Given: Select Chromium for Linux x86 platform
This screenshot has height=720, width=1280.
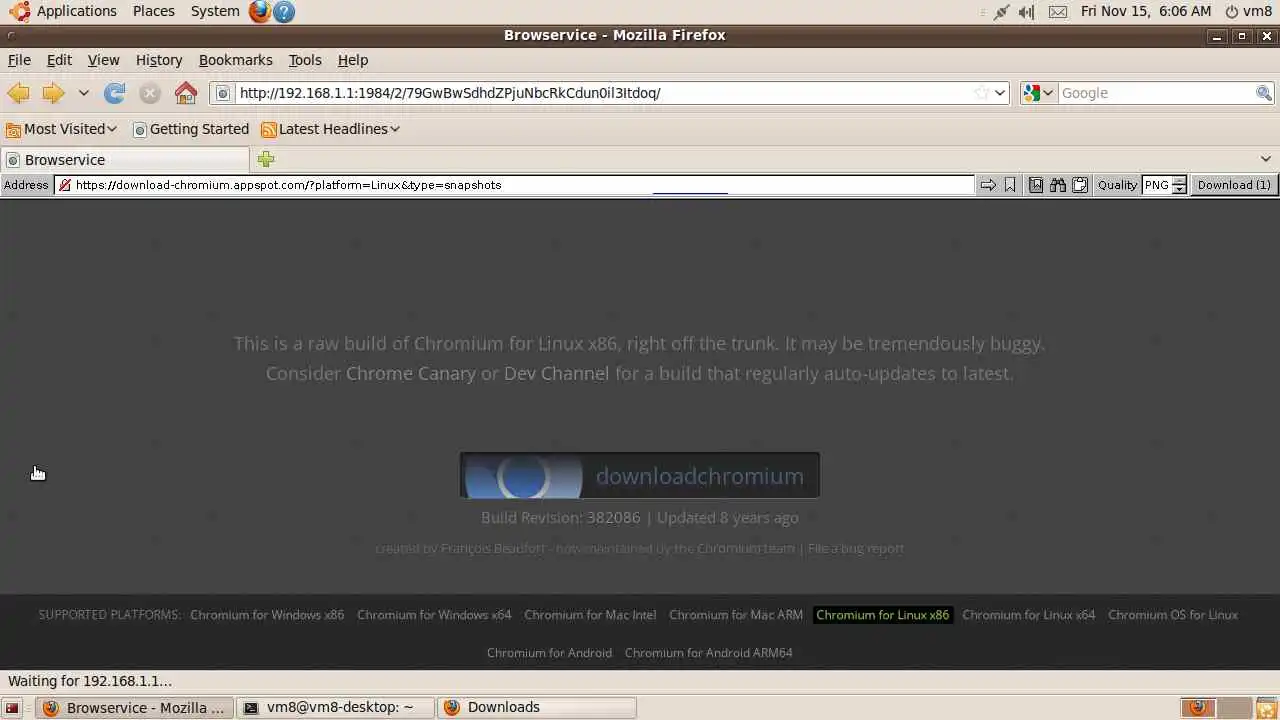Looking at the screenshot, I should point(882,615).
